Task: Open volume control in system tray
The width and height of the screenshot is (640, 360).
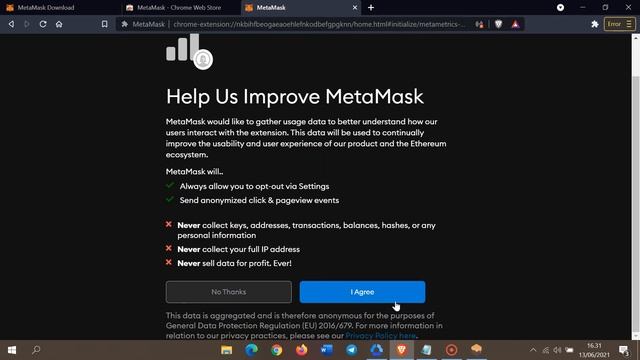Action: (557, 350)
